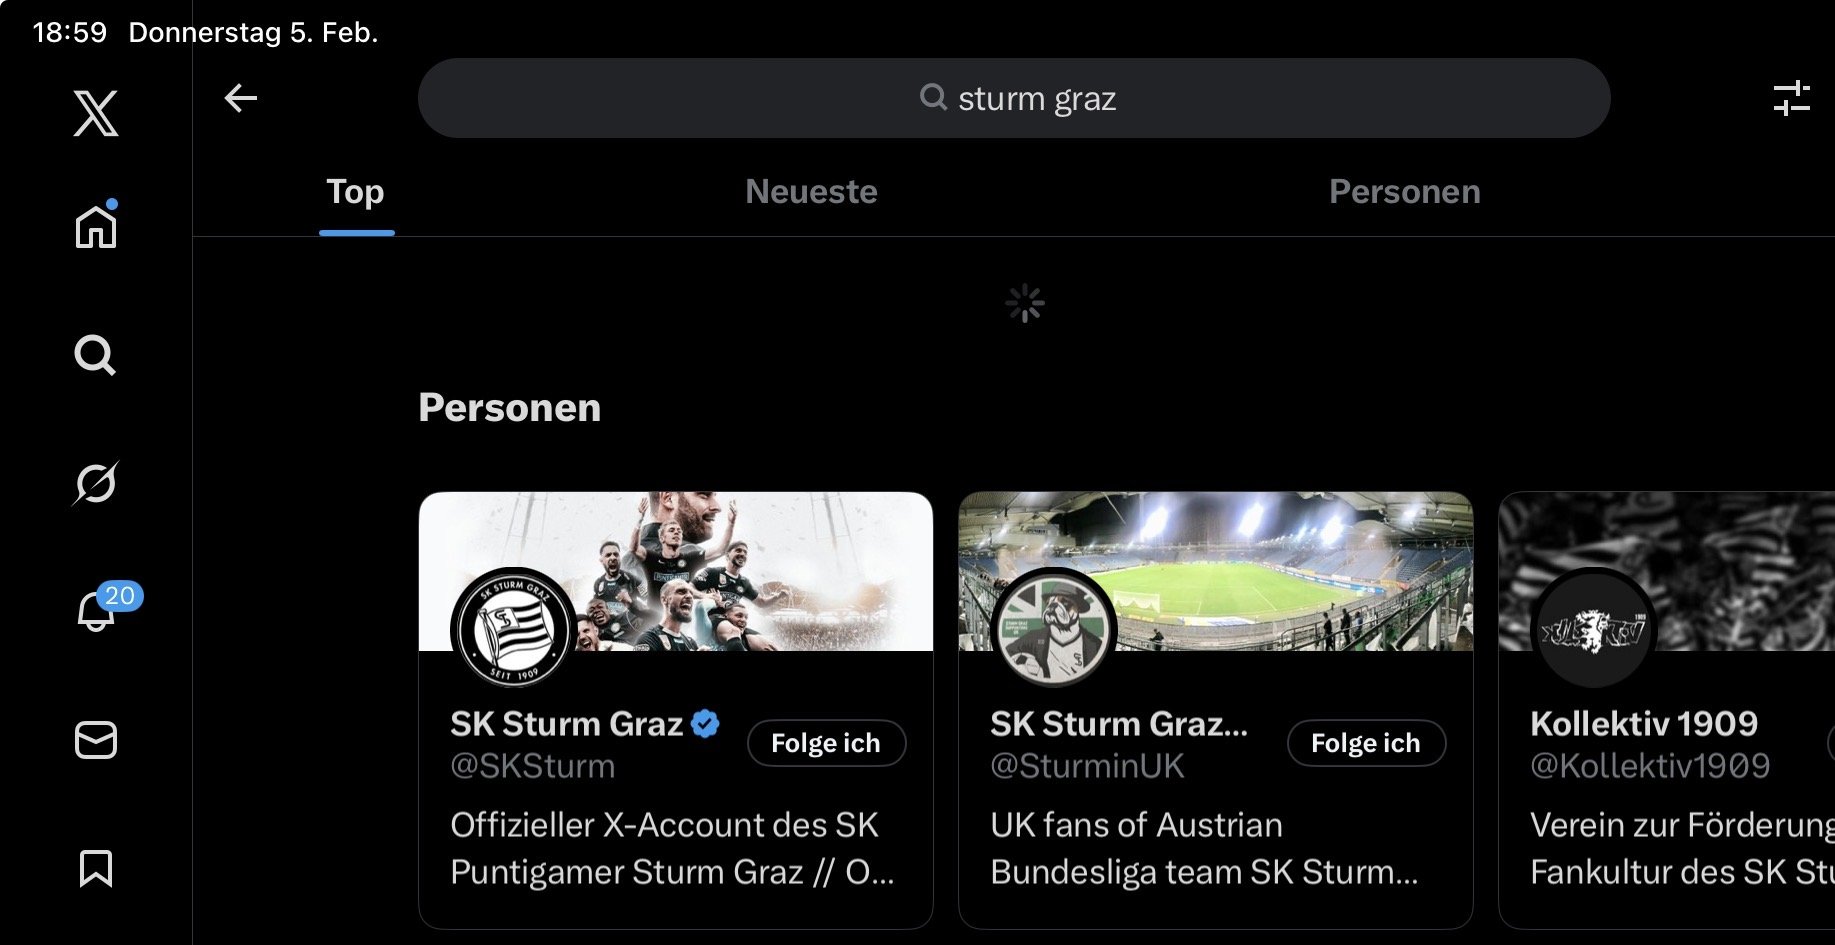Open @Kollektiv1909 profile handle
This screenshot has width=1835, height=945.
[x=1650, y=766]
